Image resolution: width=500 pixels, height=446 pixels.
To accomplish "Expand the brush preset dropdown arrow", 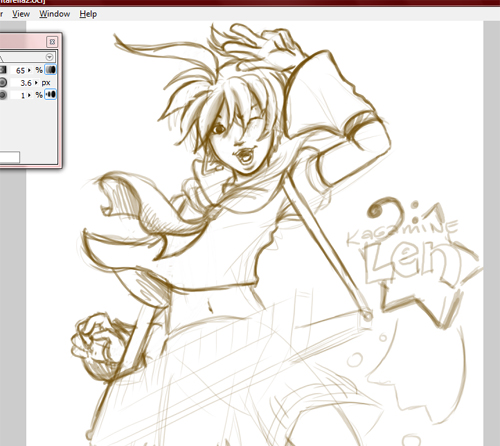I will (x=50, y=57).
